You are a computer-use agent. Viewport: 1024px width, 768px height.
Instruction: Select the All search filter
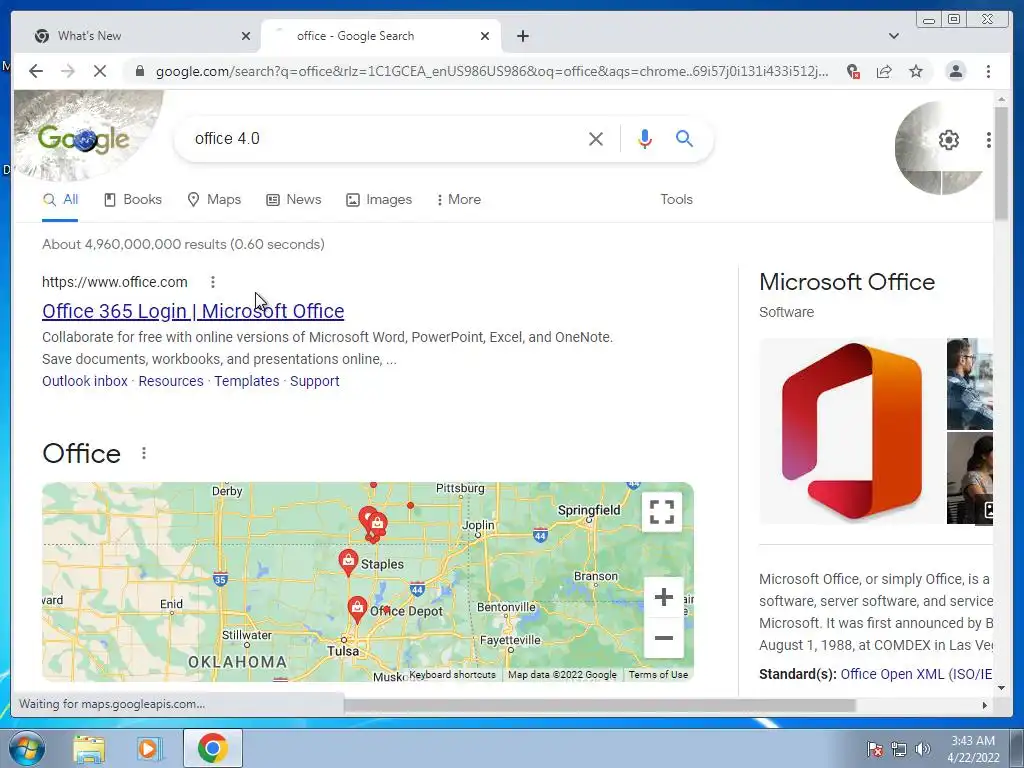(x=60, y=200)
